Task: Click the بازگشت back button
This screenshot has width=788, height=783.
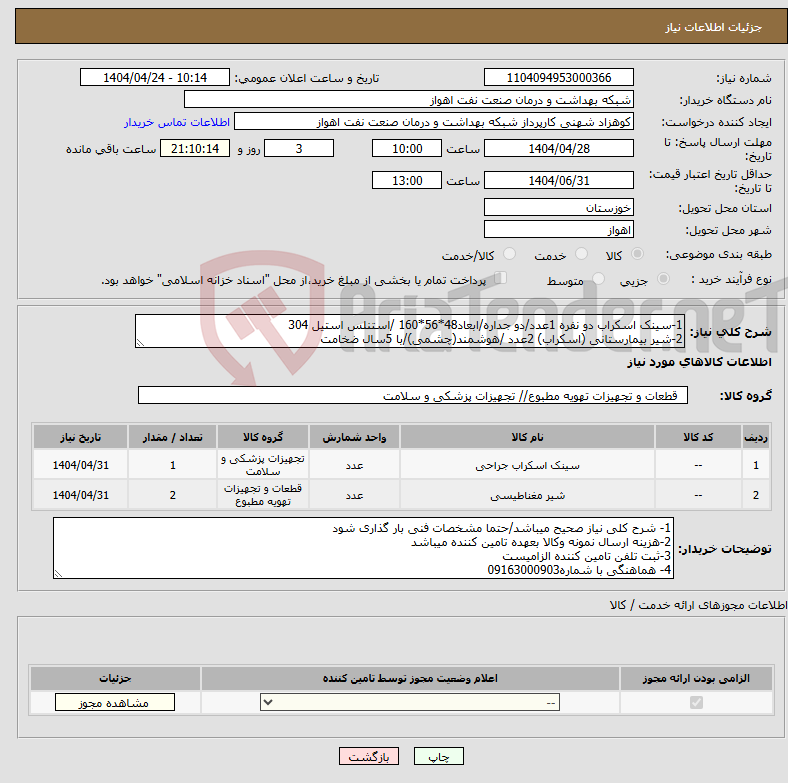Action: (x=368, y=756)
